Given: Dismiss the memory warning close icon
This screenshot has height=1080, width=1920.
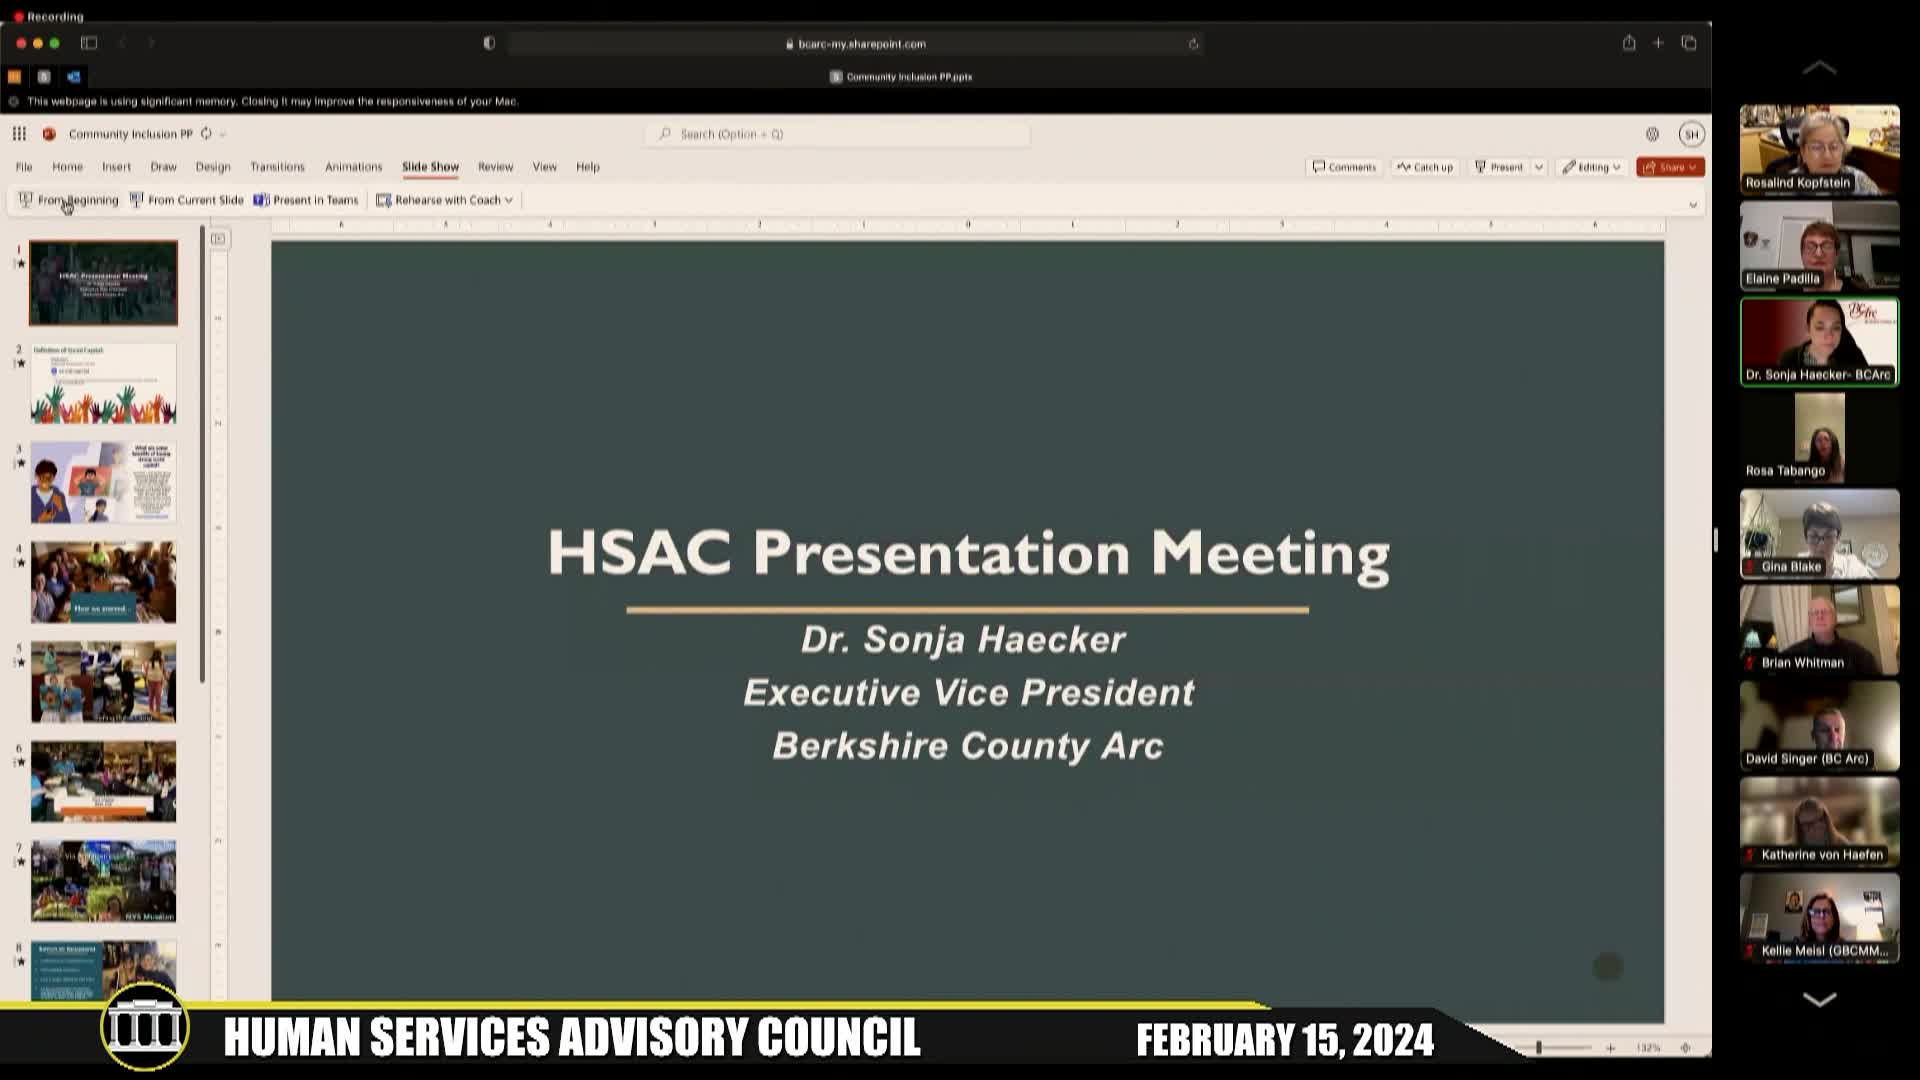Looking at the screenshot, I should point(13,101).
